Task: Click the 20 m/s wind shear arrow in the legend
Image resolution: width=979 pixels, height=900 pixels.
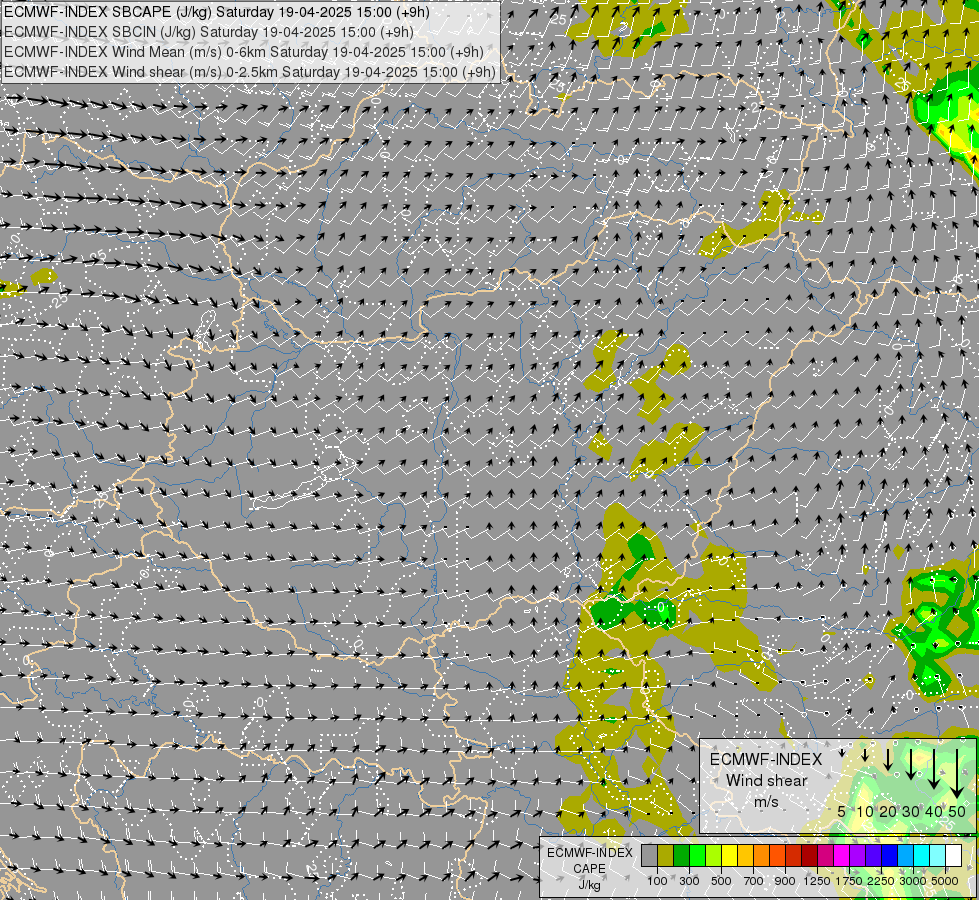Action: 888,759
